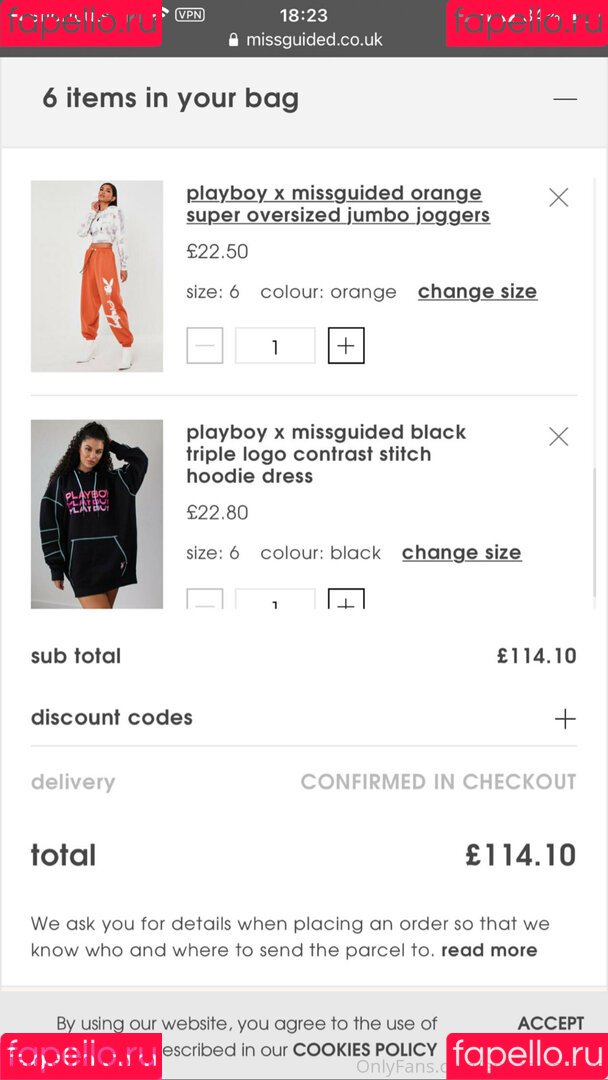Expand the discount codes section
Screen dimensions: 608x1080
point(565,718)
